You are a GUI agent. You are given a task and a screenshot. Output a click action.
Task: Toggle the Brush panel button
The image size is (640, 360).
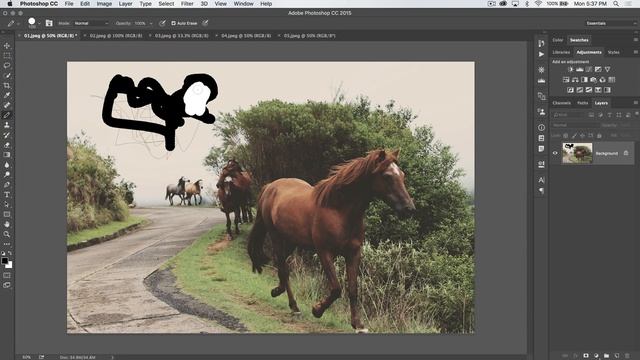pos(49,23)
